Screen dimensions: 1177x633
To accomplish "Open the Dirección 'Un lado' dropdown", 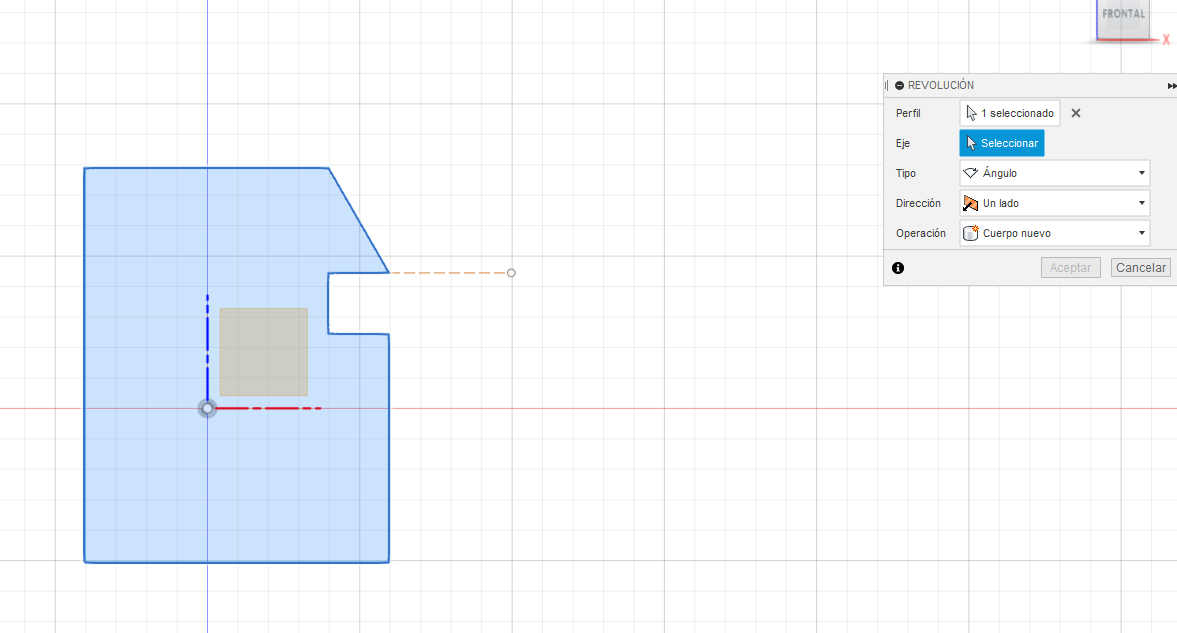I will tap(1055, 203).
